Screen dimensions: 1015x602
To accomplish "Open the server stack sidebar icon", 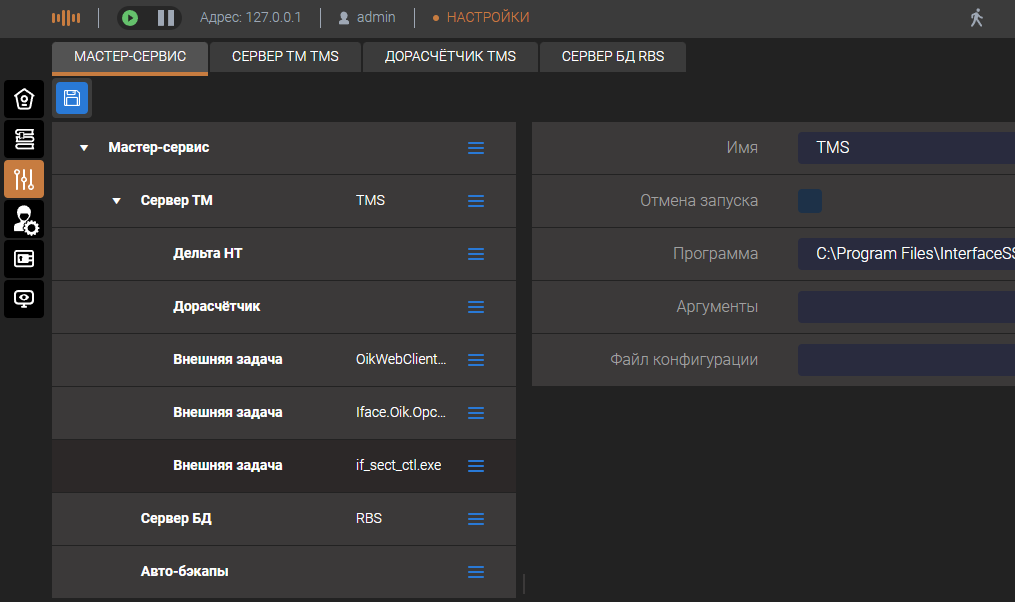I will pos(24,139).
